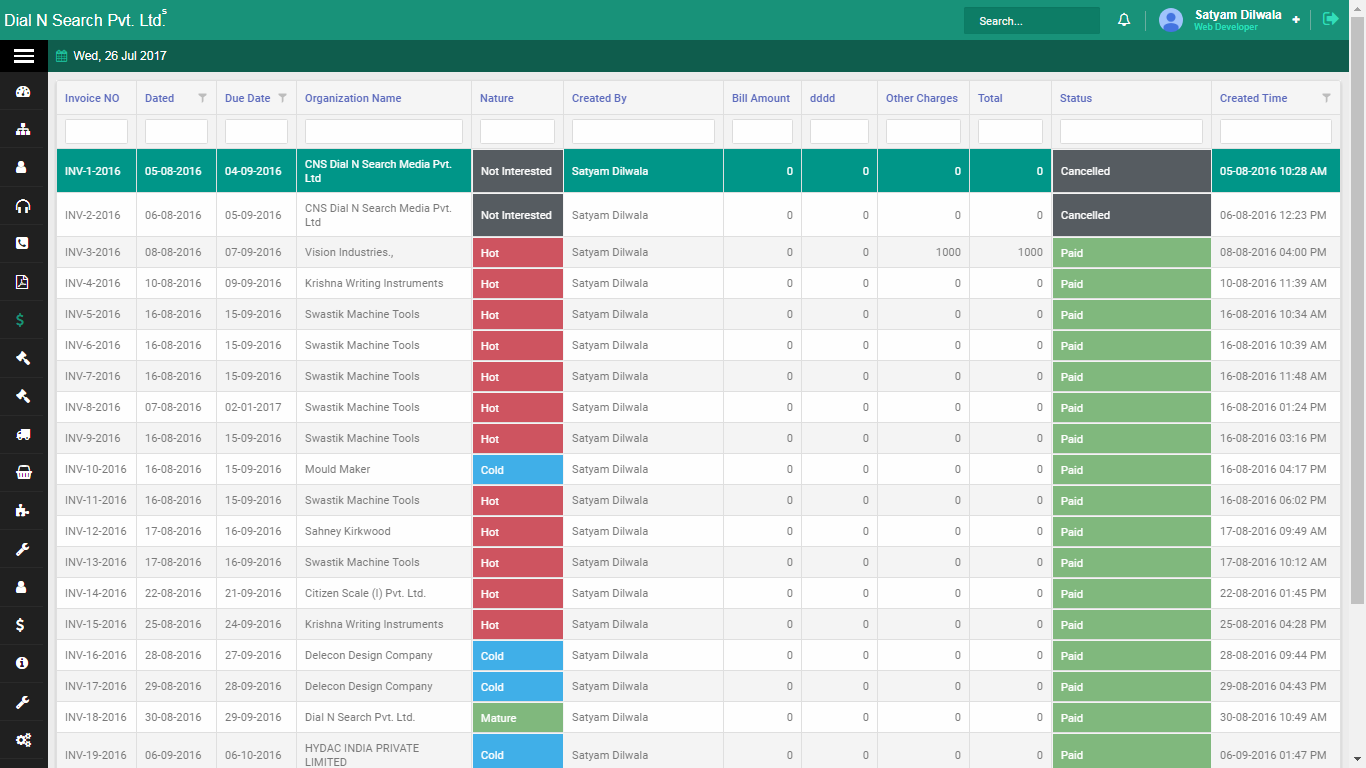Click the Satyam Dilwala profile name
1366x768 pixels.
click(x=1238, y=15)
